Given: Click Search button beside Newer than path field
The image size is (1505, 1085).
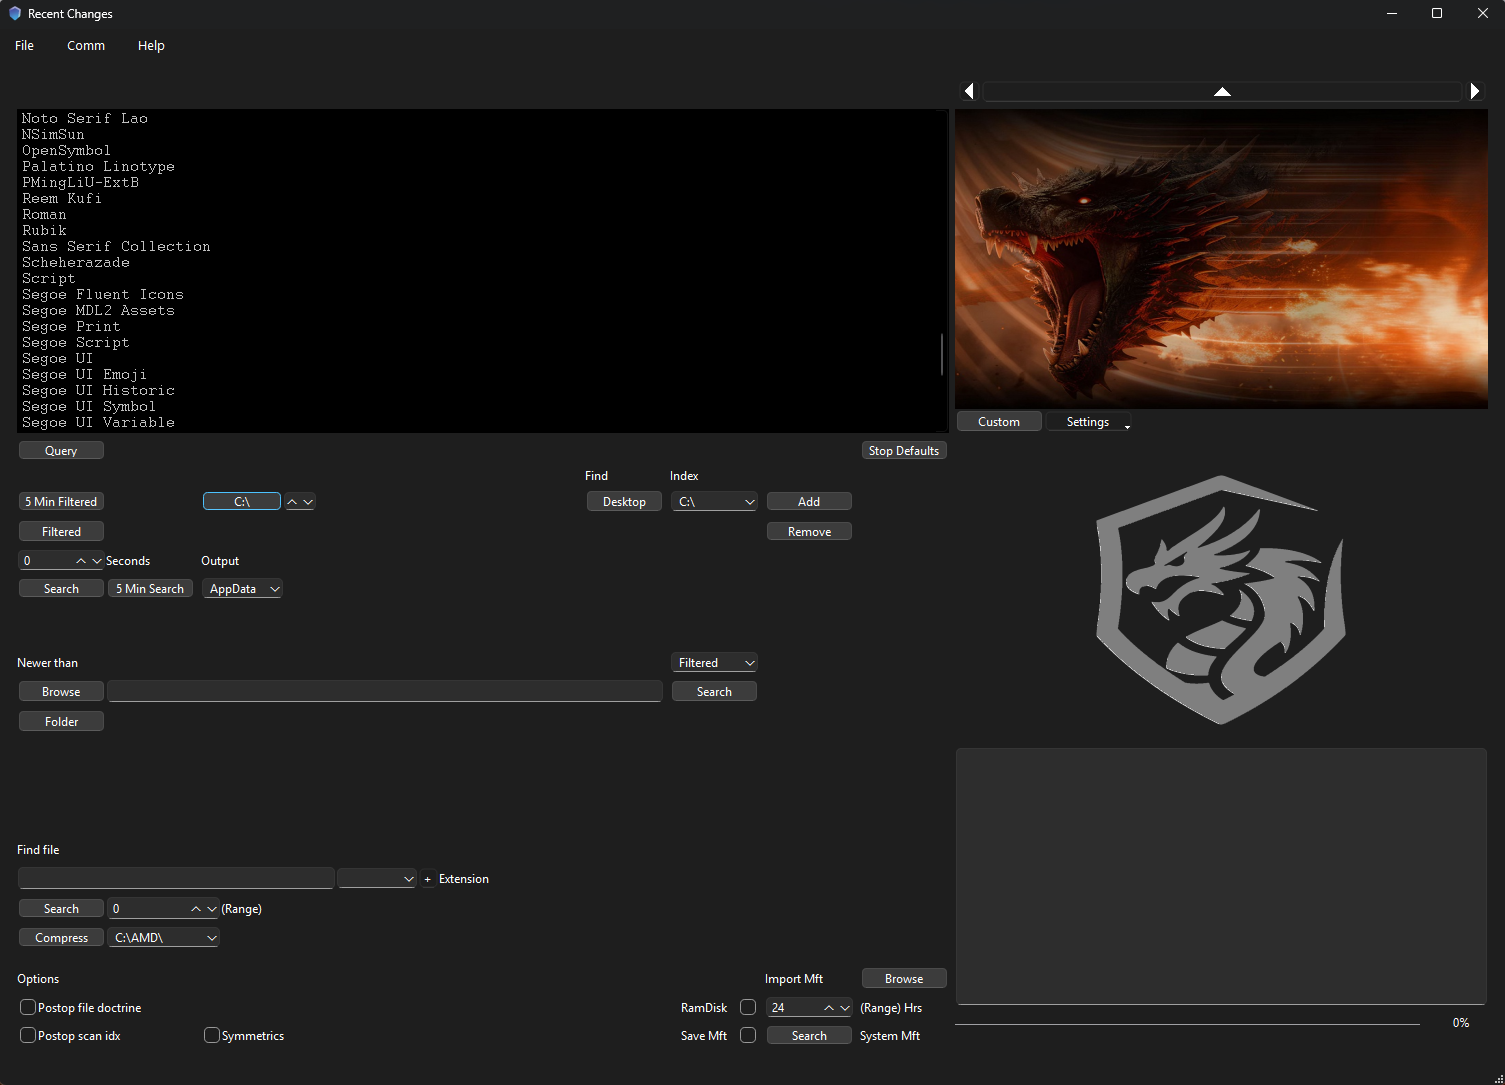Looking at the screenshot, I should click(x=714, y=692).
